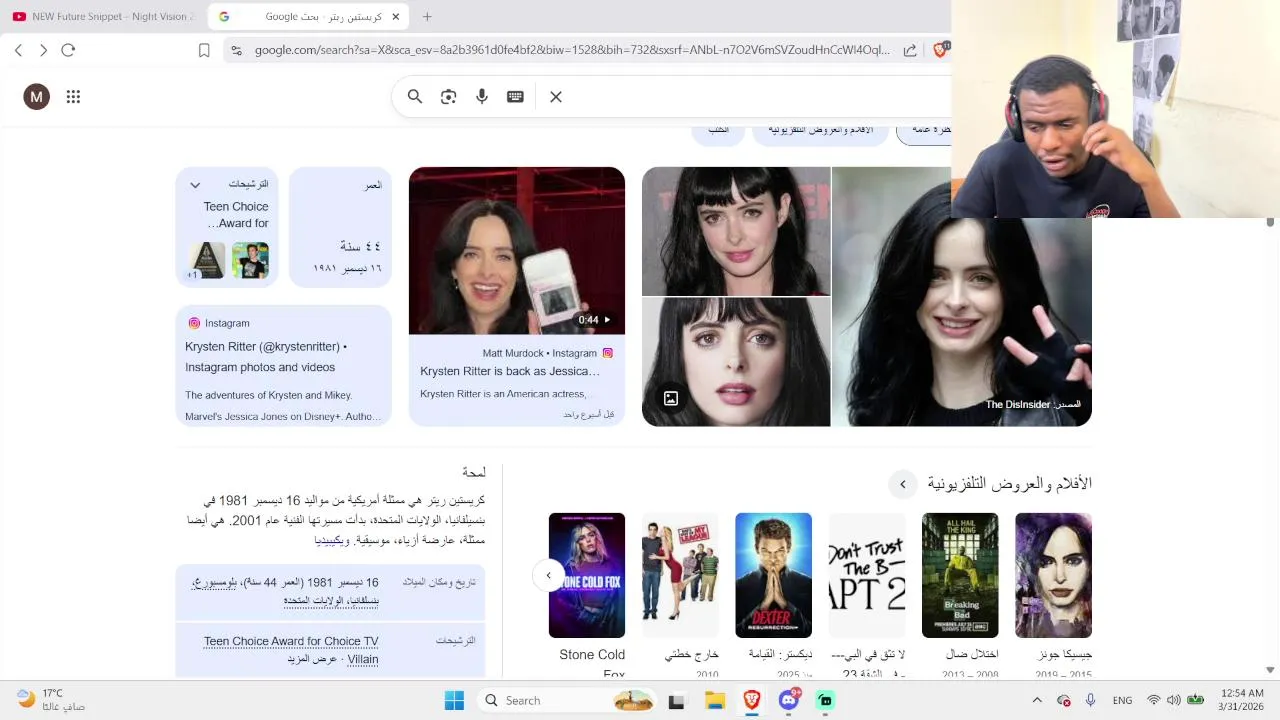This screenshot has width=1280, height=720.
Task: Click عرض المزيد to show more
Action: (312, 659)
